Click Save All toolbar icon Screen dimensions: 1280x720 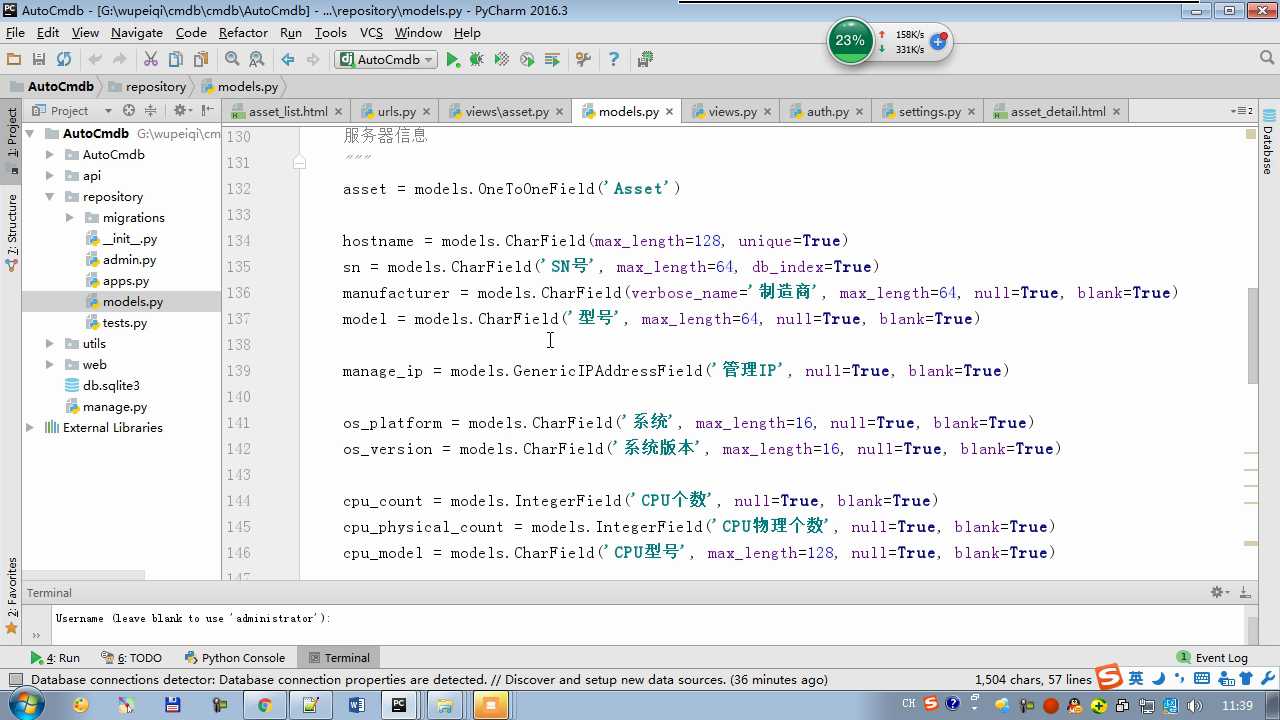tap(39, 60)
